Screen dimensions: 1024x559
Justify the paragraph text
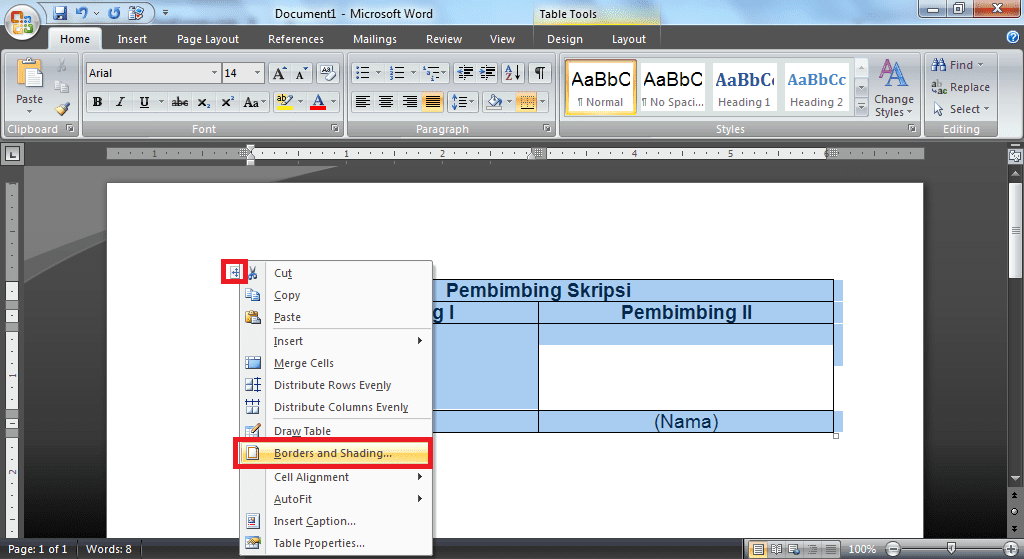pyautogui.click(x=432, y=102)
